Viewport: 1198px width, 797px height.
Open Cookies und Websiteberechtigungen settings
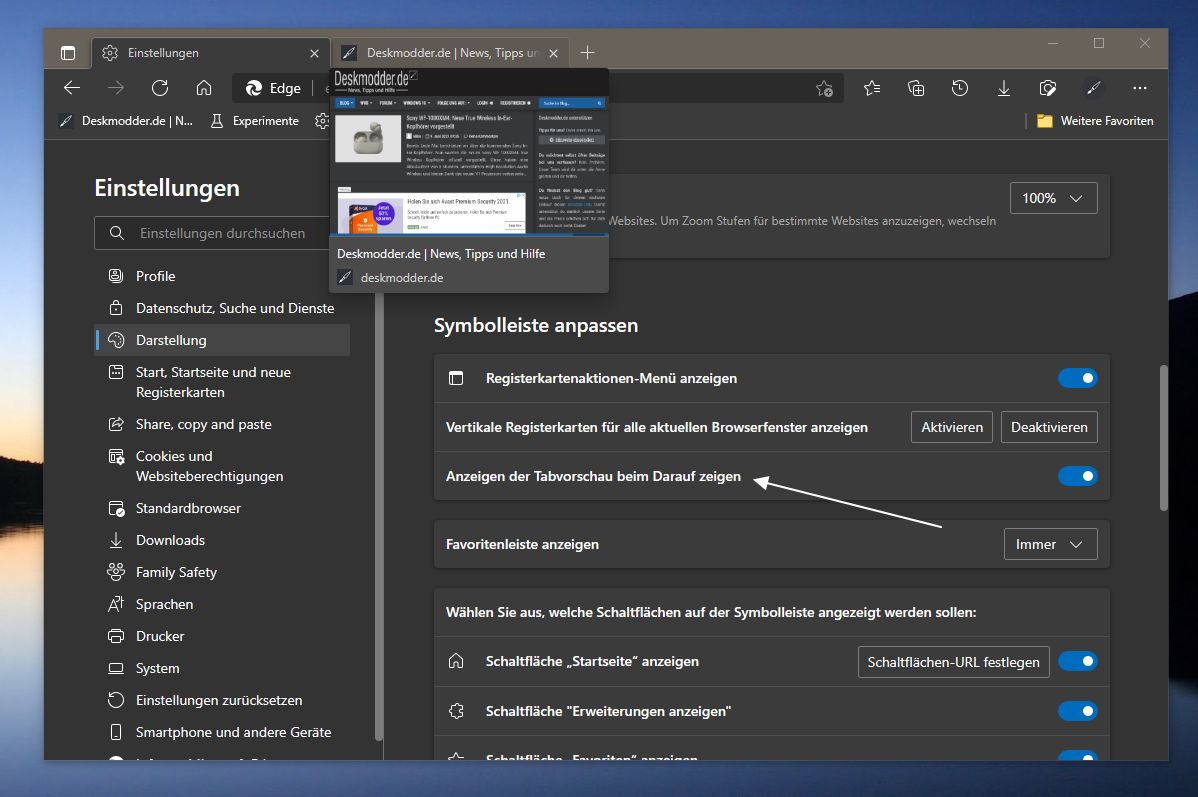point(222,466)
